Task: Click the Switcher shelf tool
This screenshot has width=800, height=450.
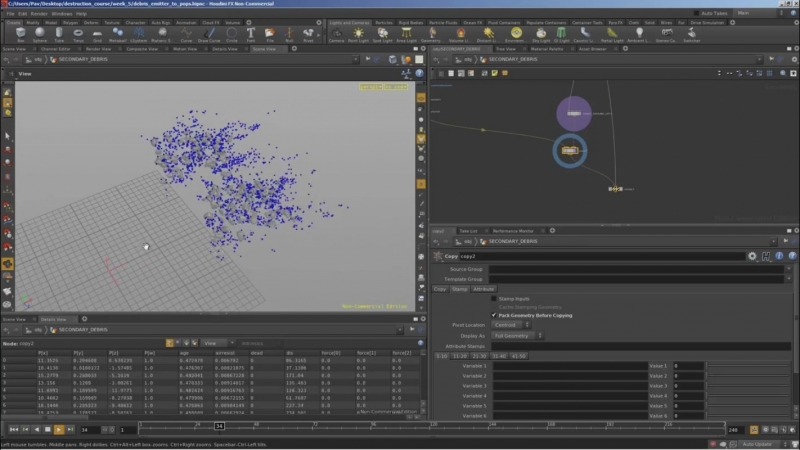Action: (691, 34)
